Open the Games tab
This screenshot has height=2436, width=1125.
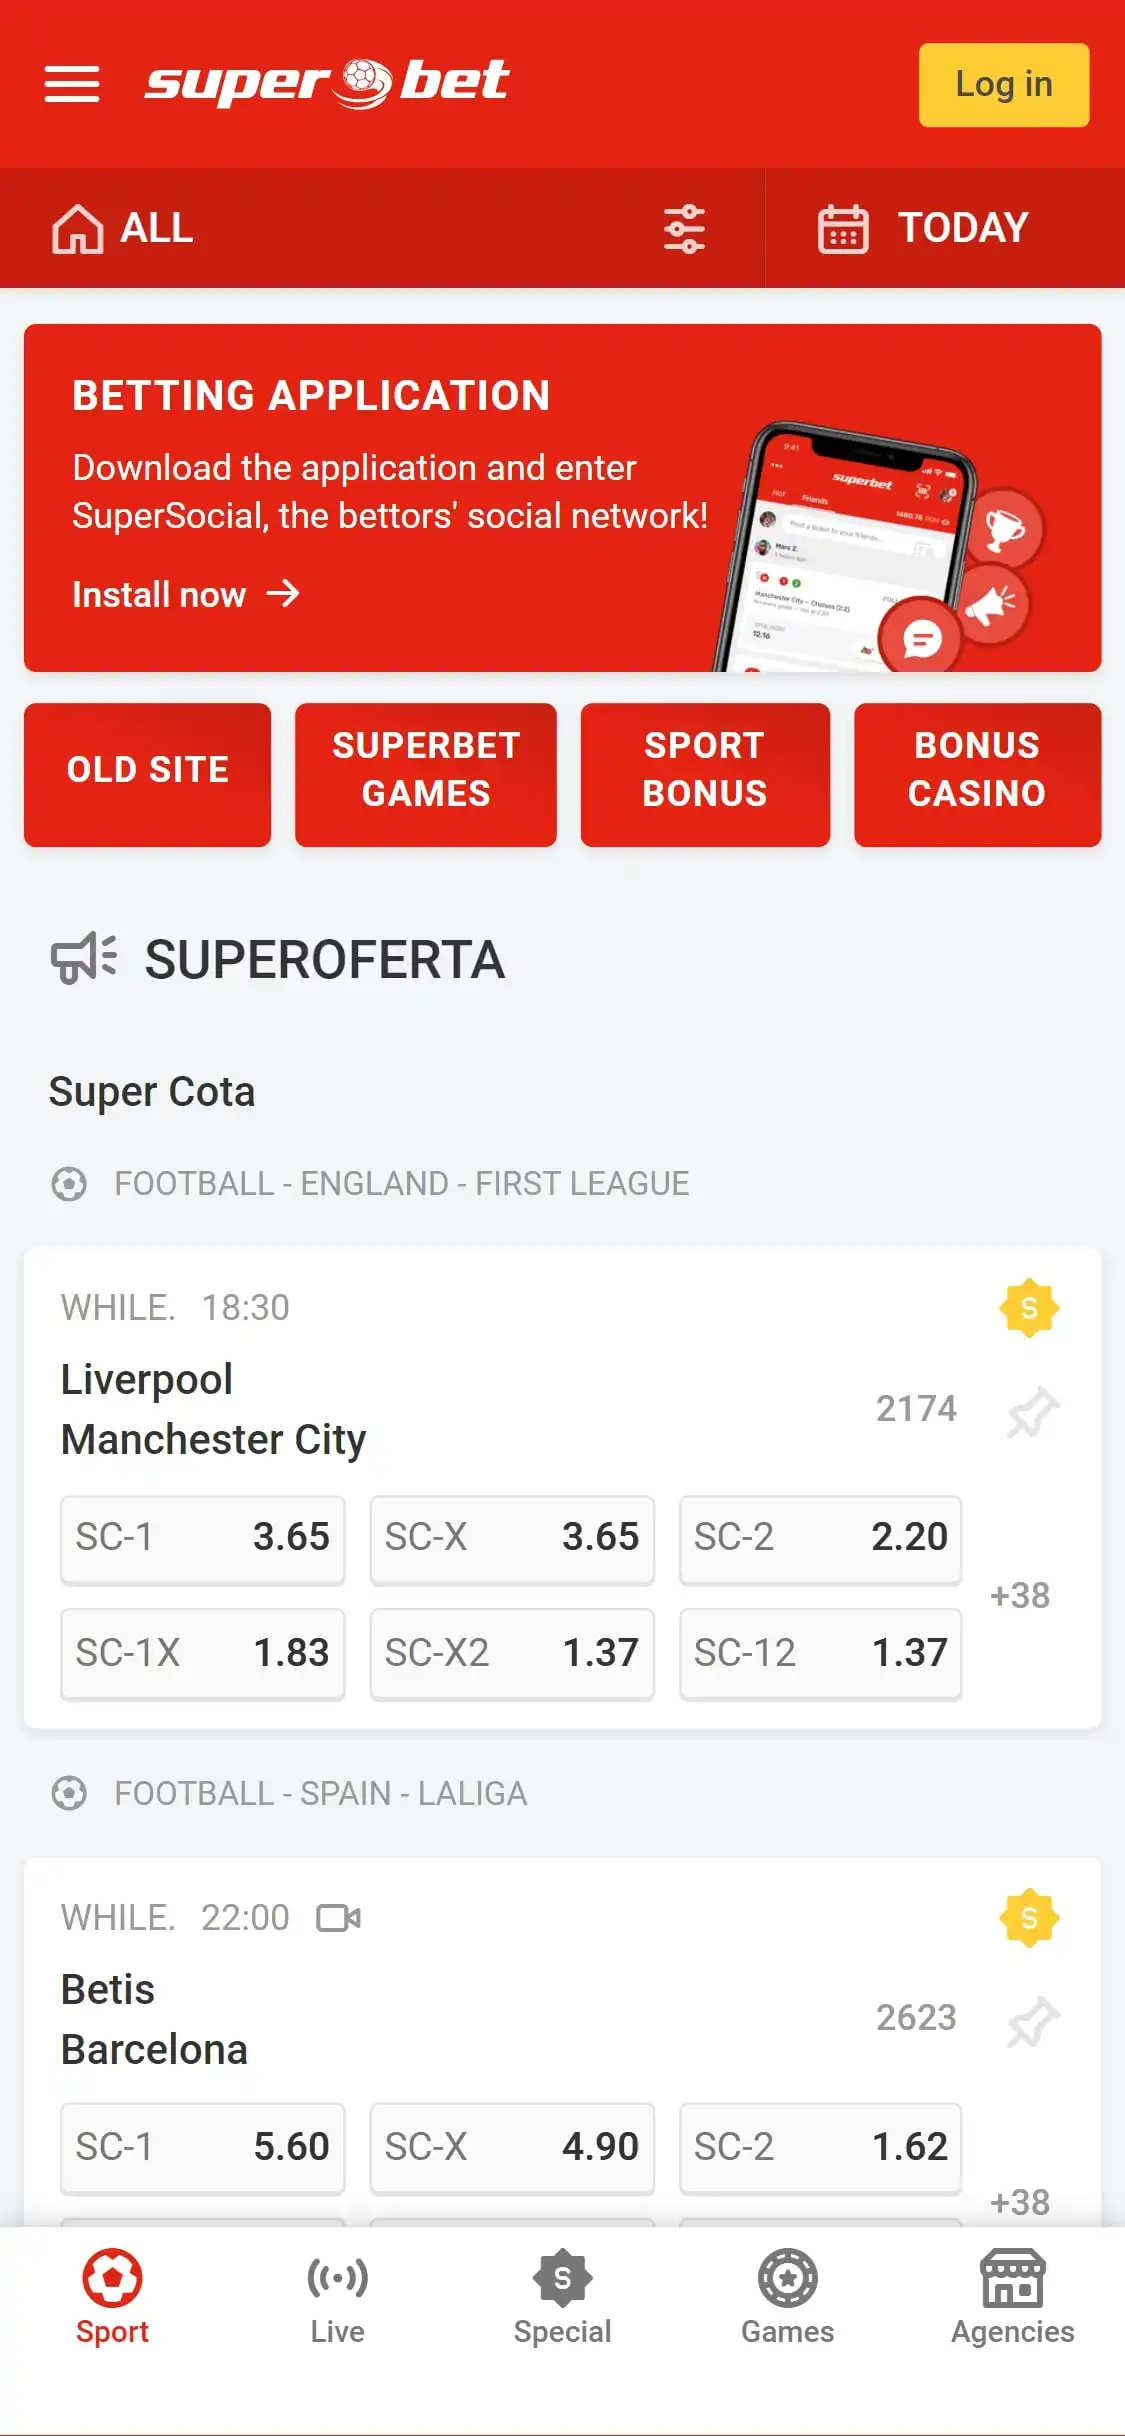click(787, 2297)
